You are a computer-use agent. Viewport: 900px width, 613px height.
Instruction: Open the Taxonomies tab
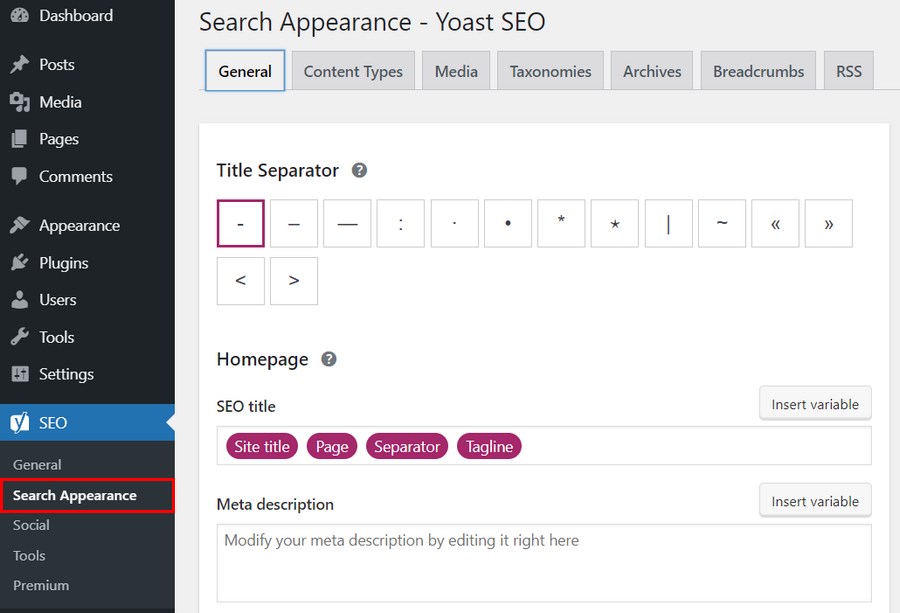(x=550, y=71)
